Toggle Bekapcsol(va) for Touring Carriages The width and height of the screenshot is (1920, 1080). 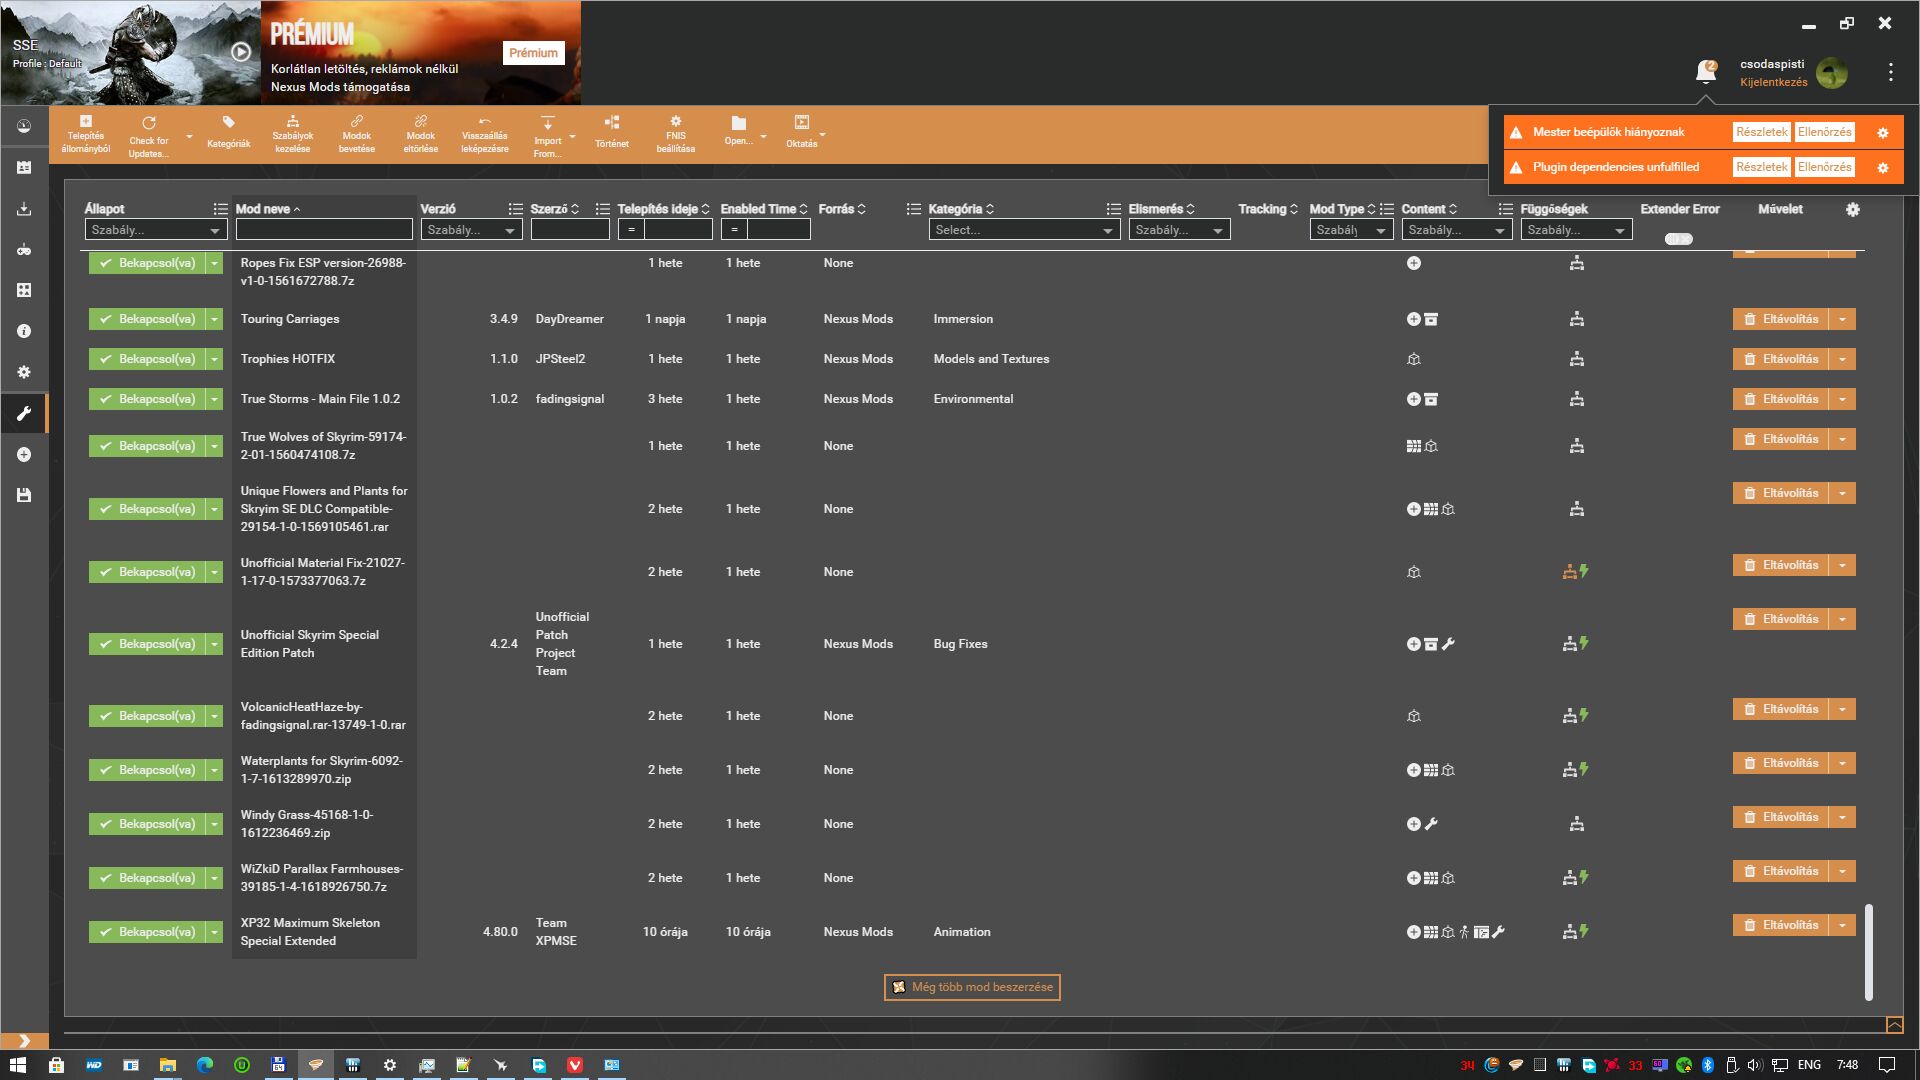coord(145,319)
